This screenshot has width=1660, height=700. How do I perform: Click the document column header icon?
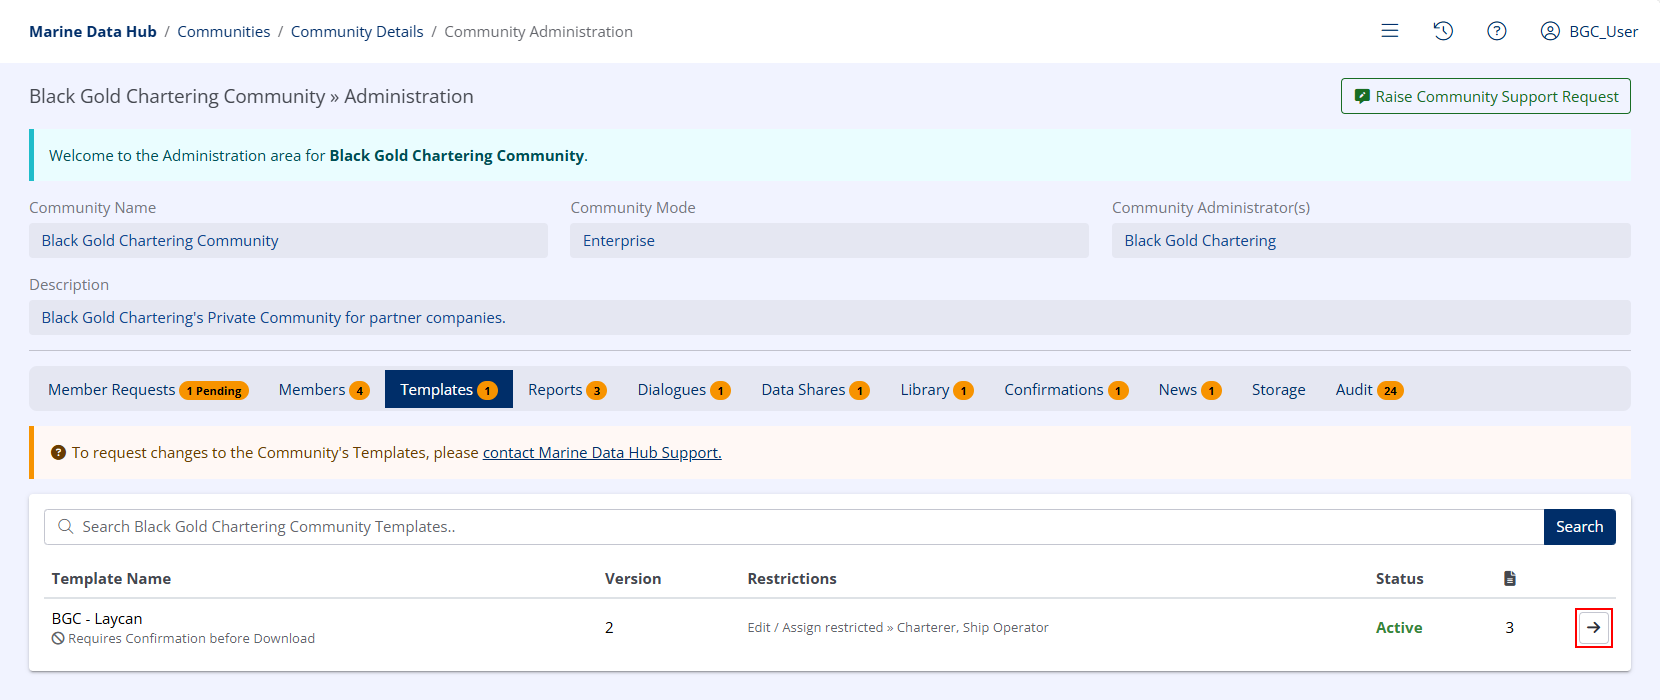(x=1510, y=579)
